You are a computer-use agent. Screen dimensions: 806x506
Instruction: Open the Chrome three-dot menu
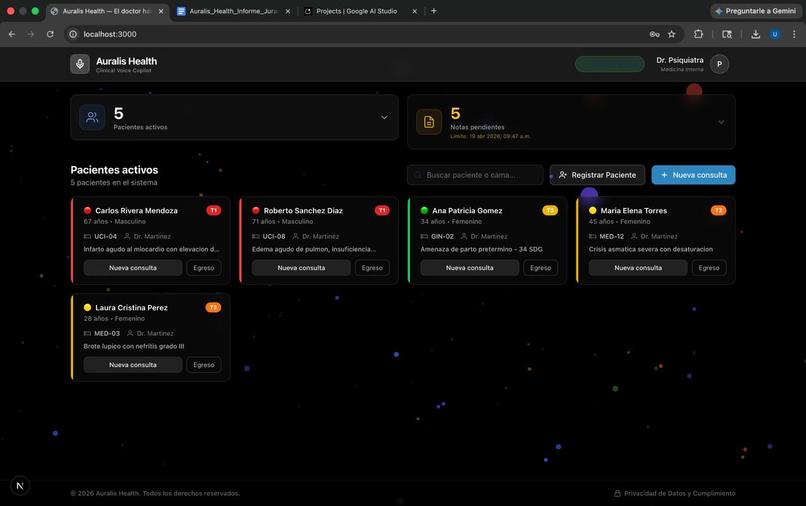coord(794,34)
